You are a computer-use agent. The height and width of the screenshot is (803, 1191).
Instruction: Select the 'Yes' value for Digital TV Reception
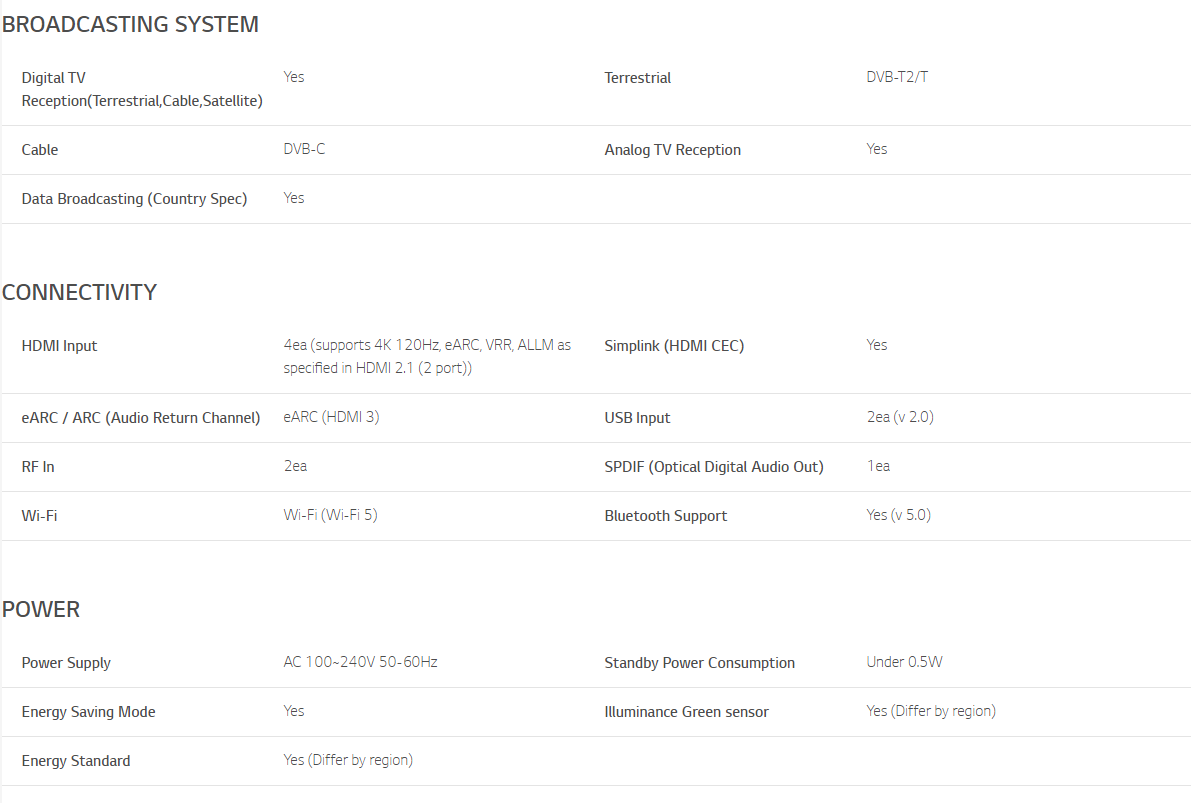[x=294, y=77]
